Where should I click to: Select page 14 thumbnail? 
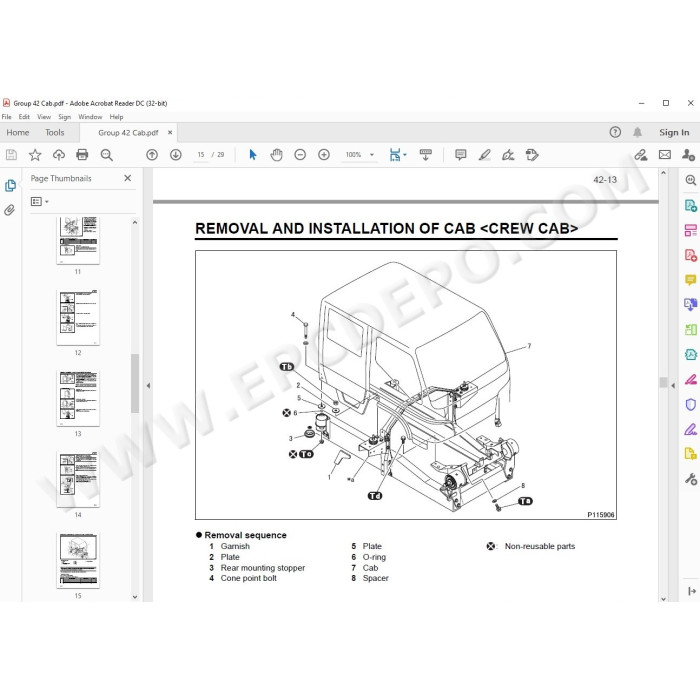78,479
